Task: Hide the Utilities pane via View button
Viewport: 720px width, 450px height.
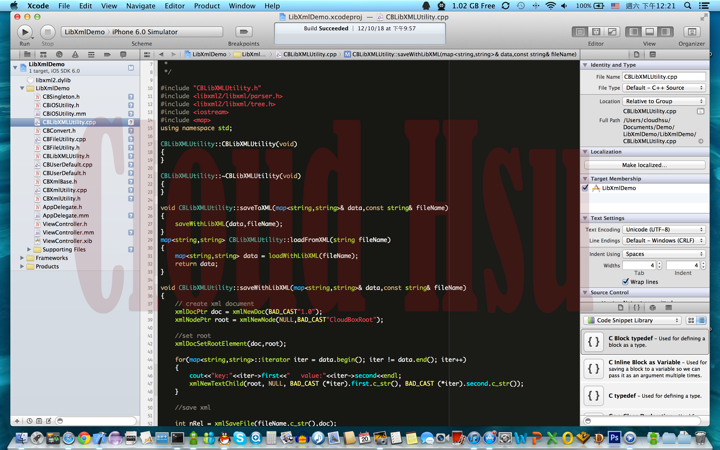Action: click(x=665, y=32)
